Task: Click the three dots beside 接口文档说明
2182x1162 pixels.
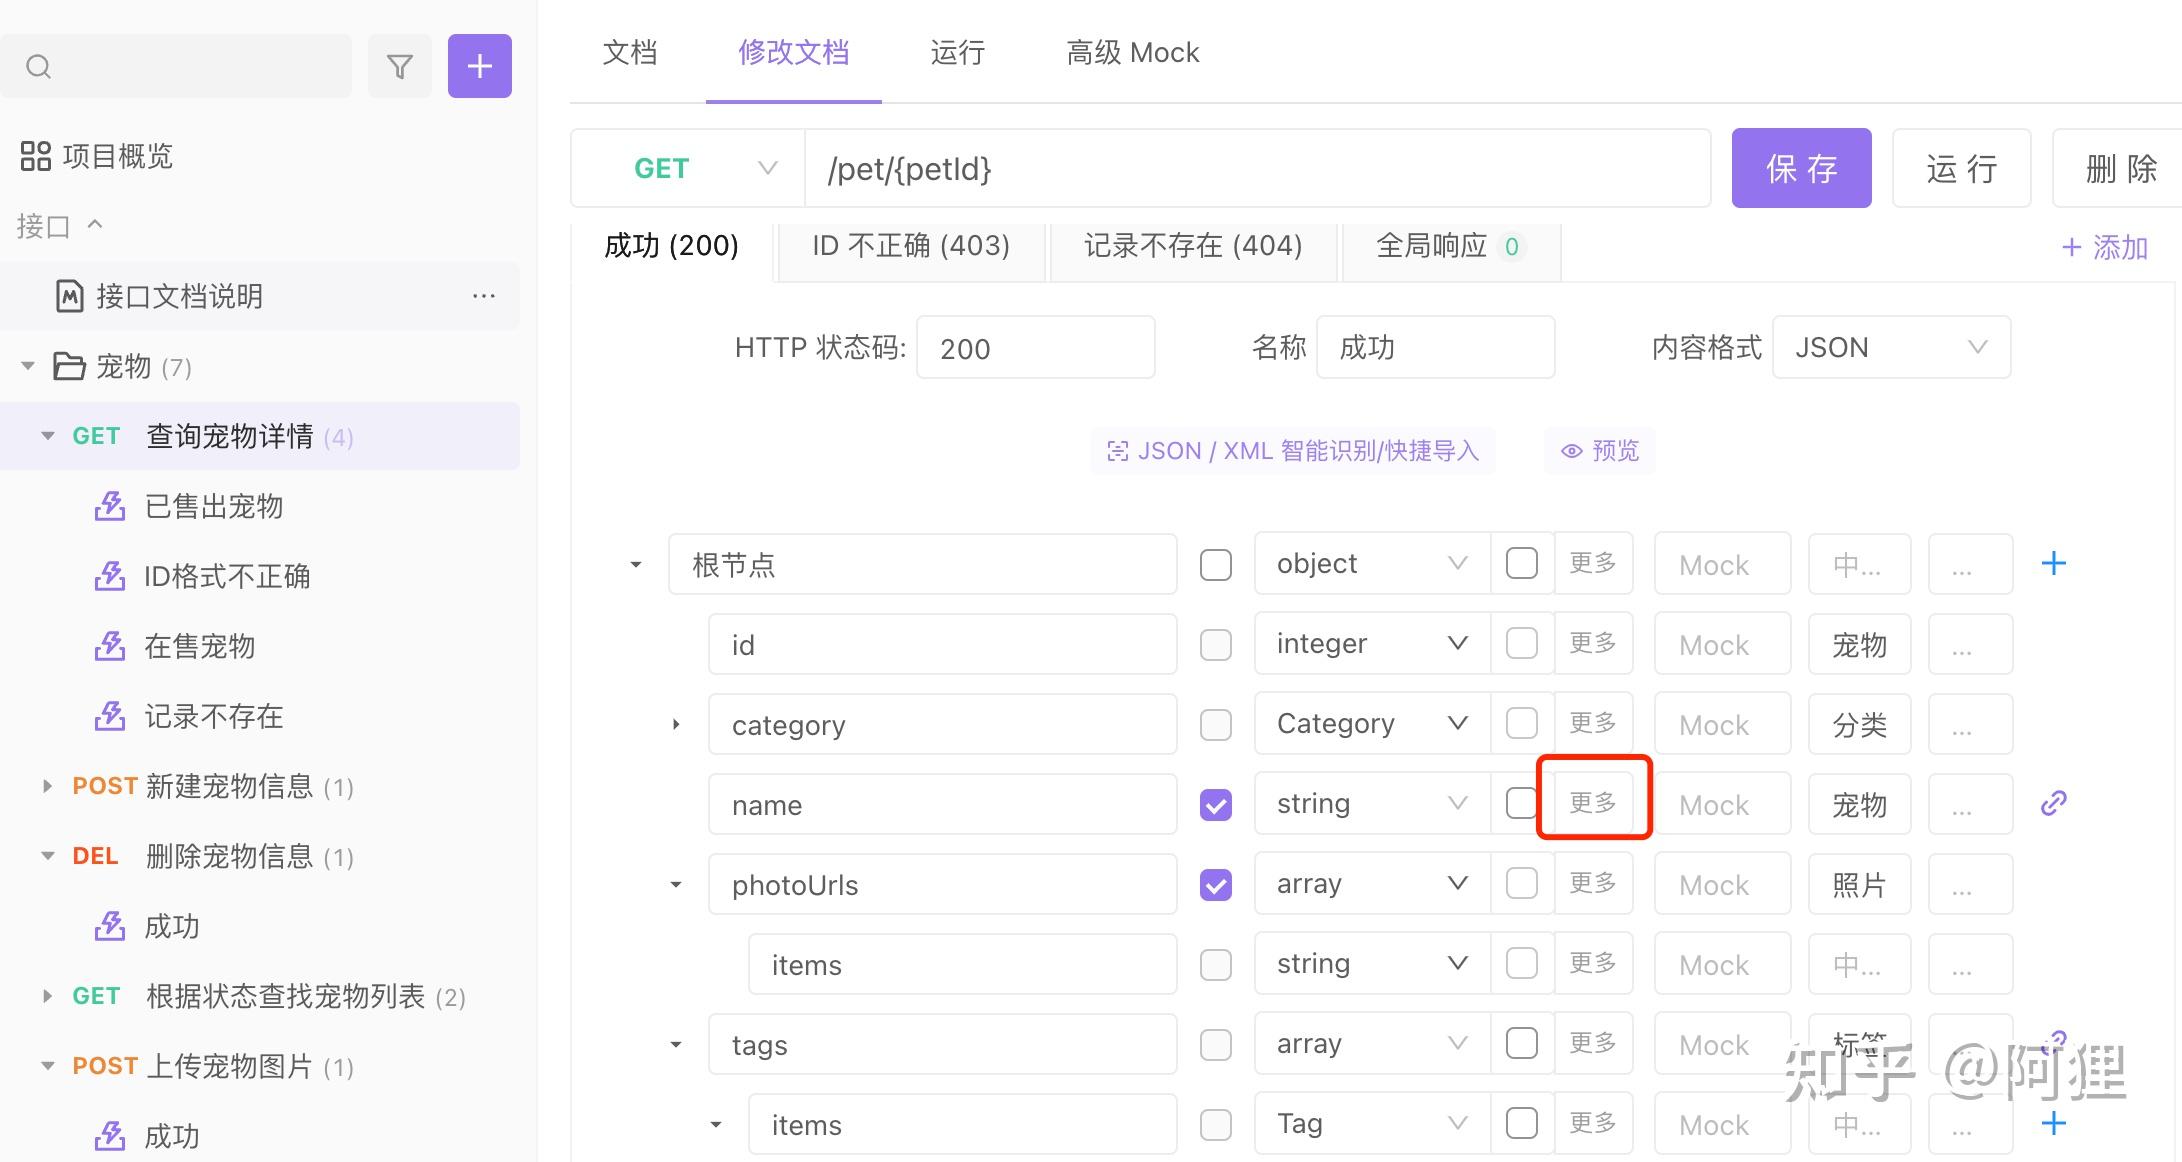Action: 484,296
